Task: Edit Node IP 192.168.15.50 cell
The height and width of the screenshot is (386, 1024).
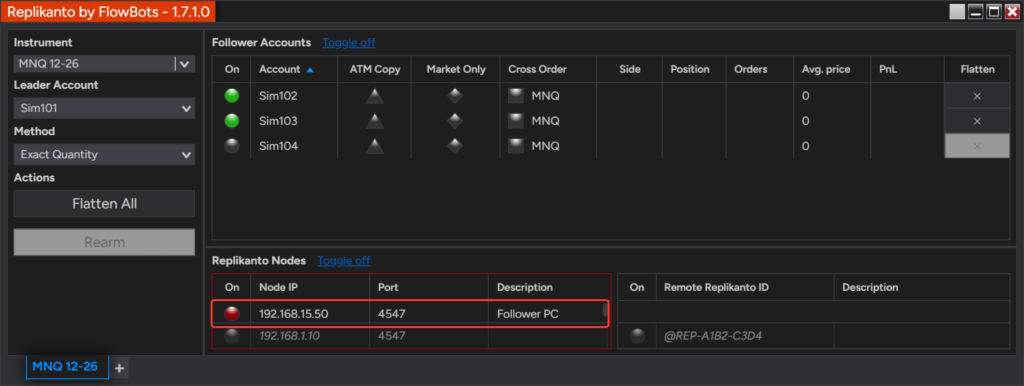Action: 310,314
